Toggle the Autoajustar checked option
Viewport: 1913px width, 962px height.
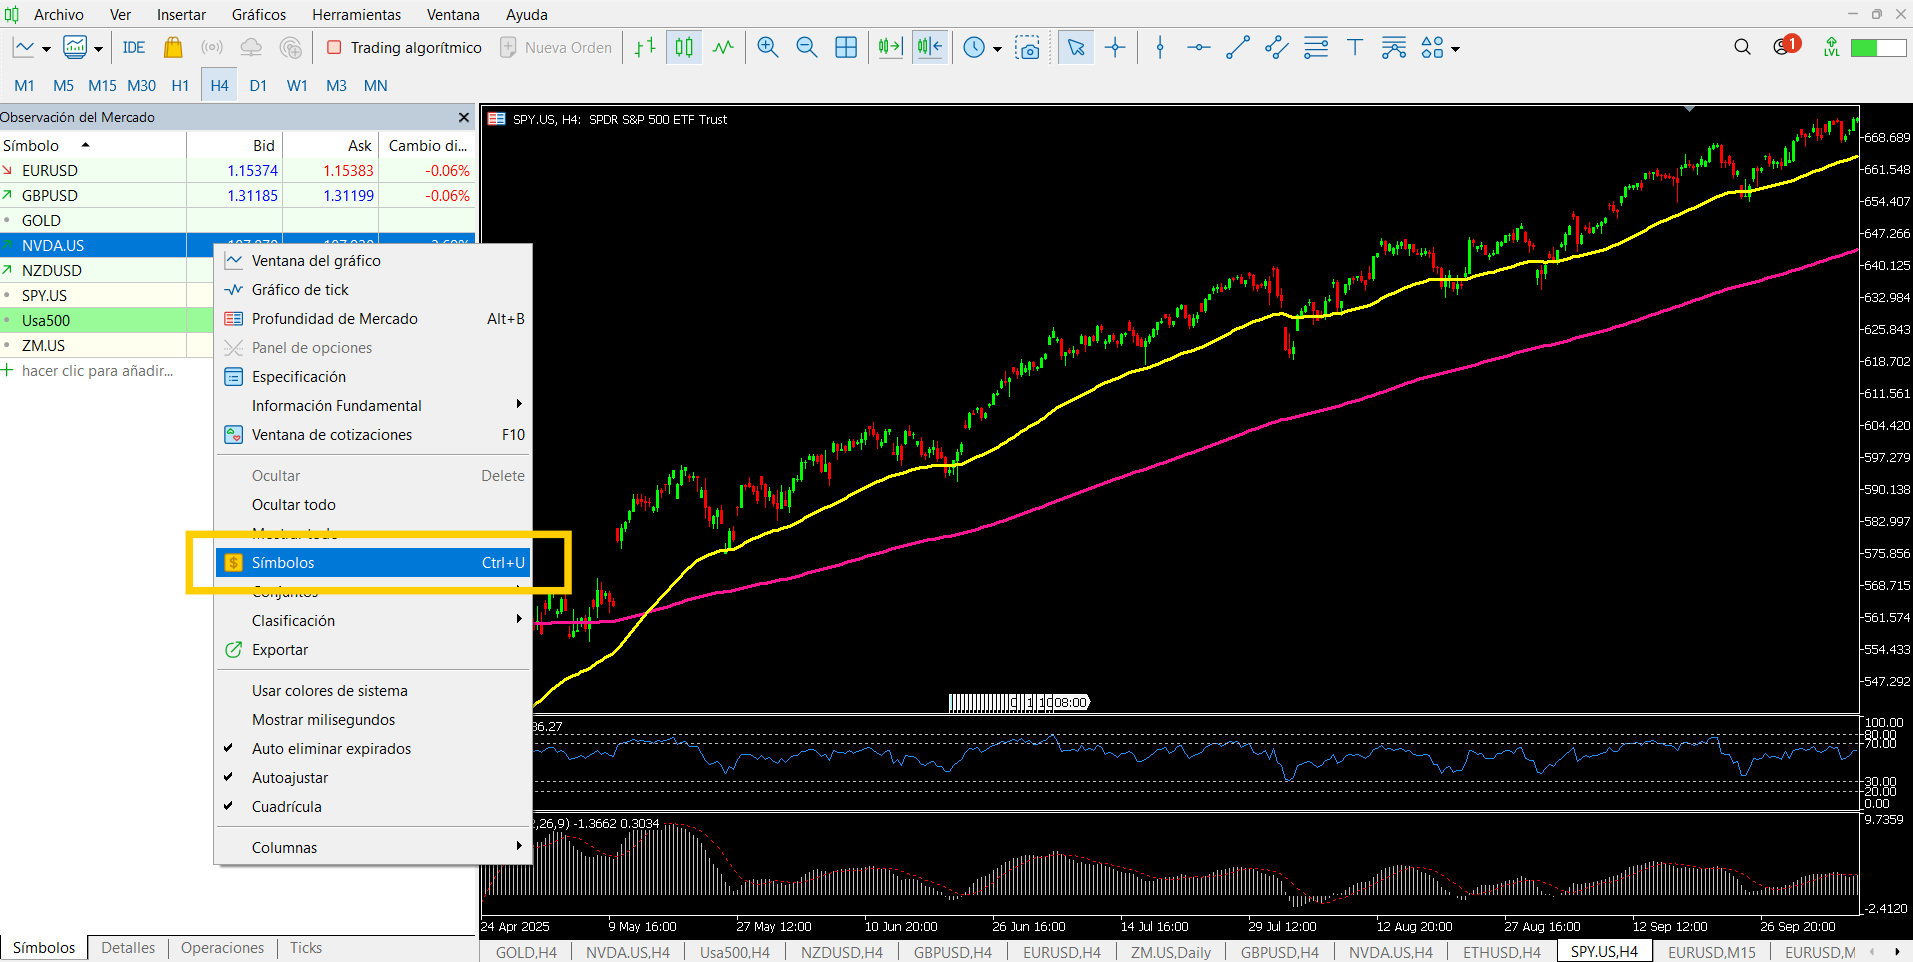(290, 778)
